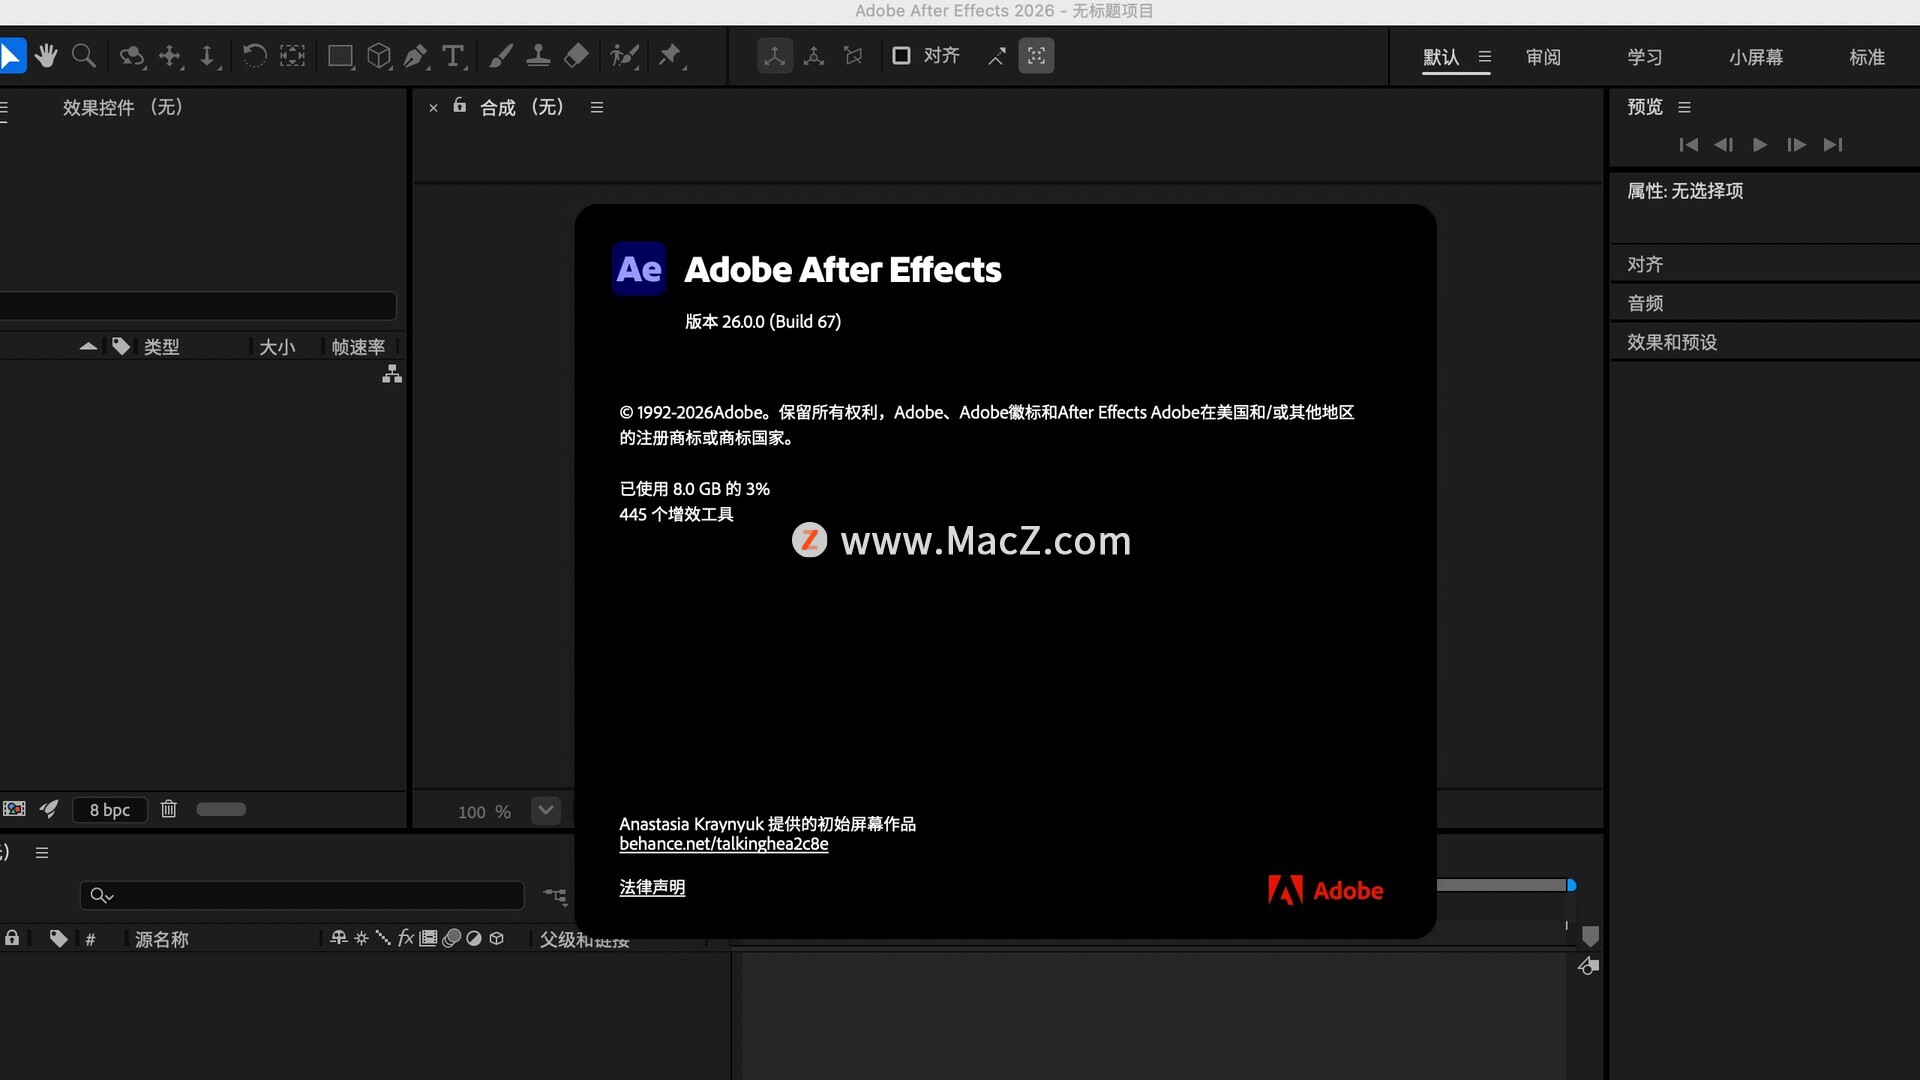Select the Pen tool

click(415, 56)
